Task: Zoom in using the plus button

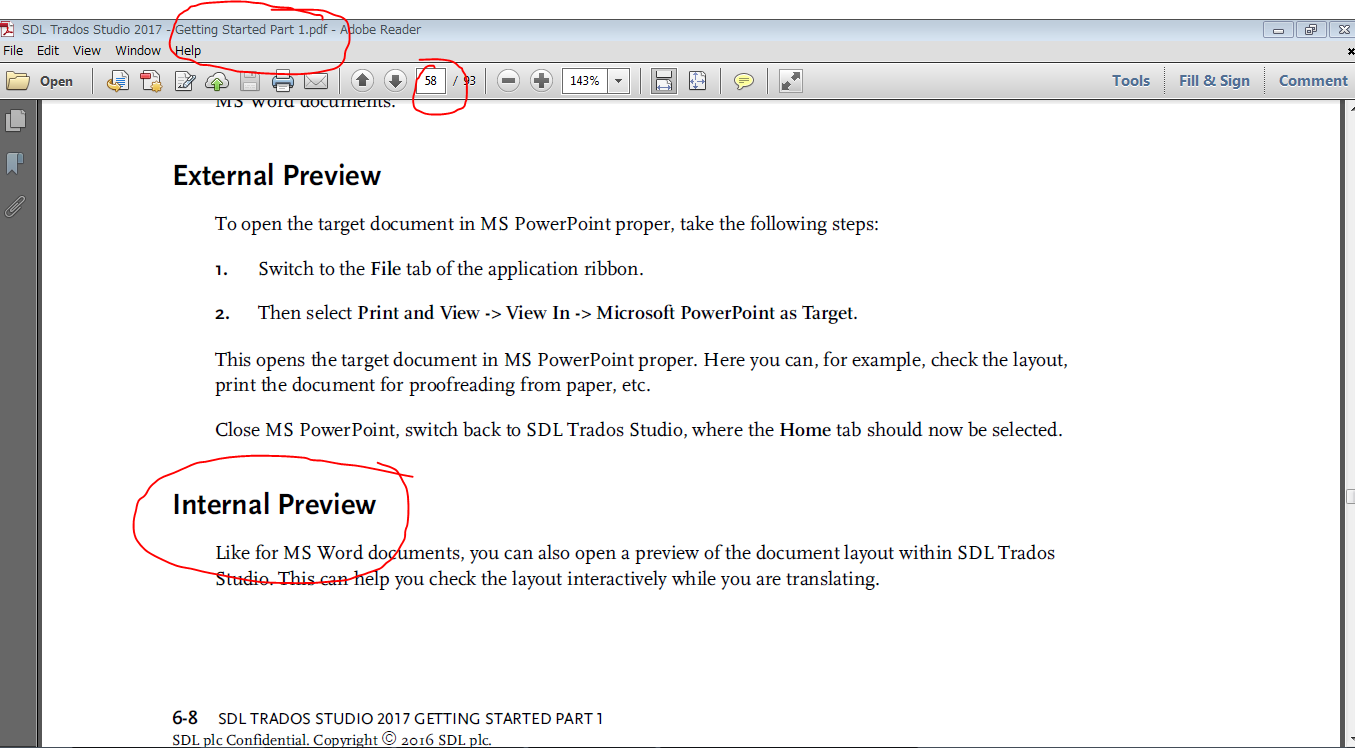Action: (541, 81)
